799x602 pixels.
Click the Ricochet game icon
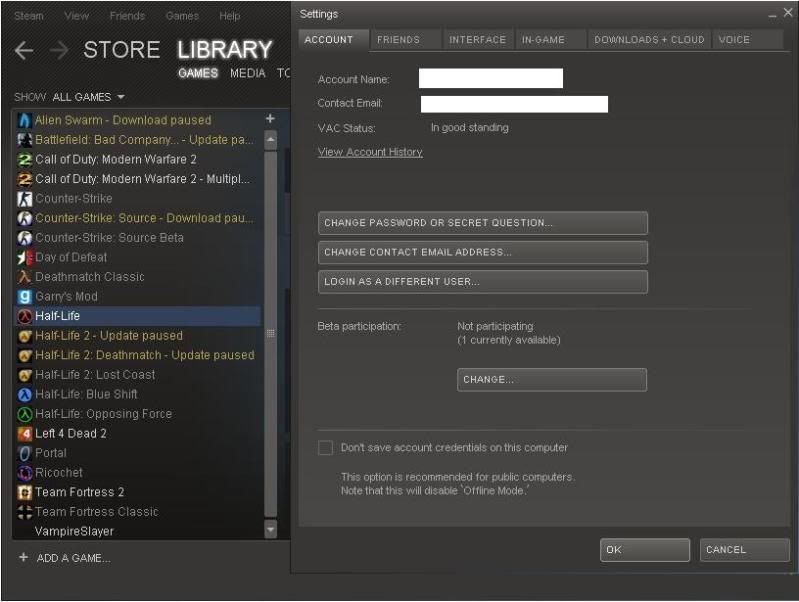(26, 472)
